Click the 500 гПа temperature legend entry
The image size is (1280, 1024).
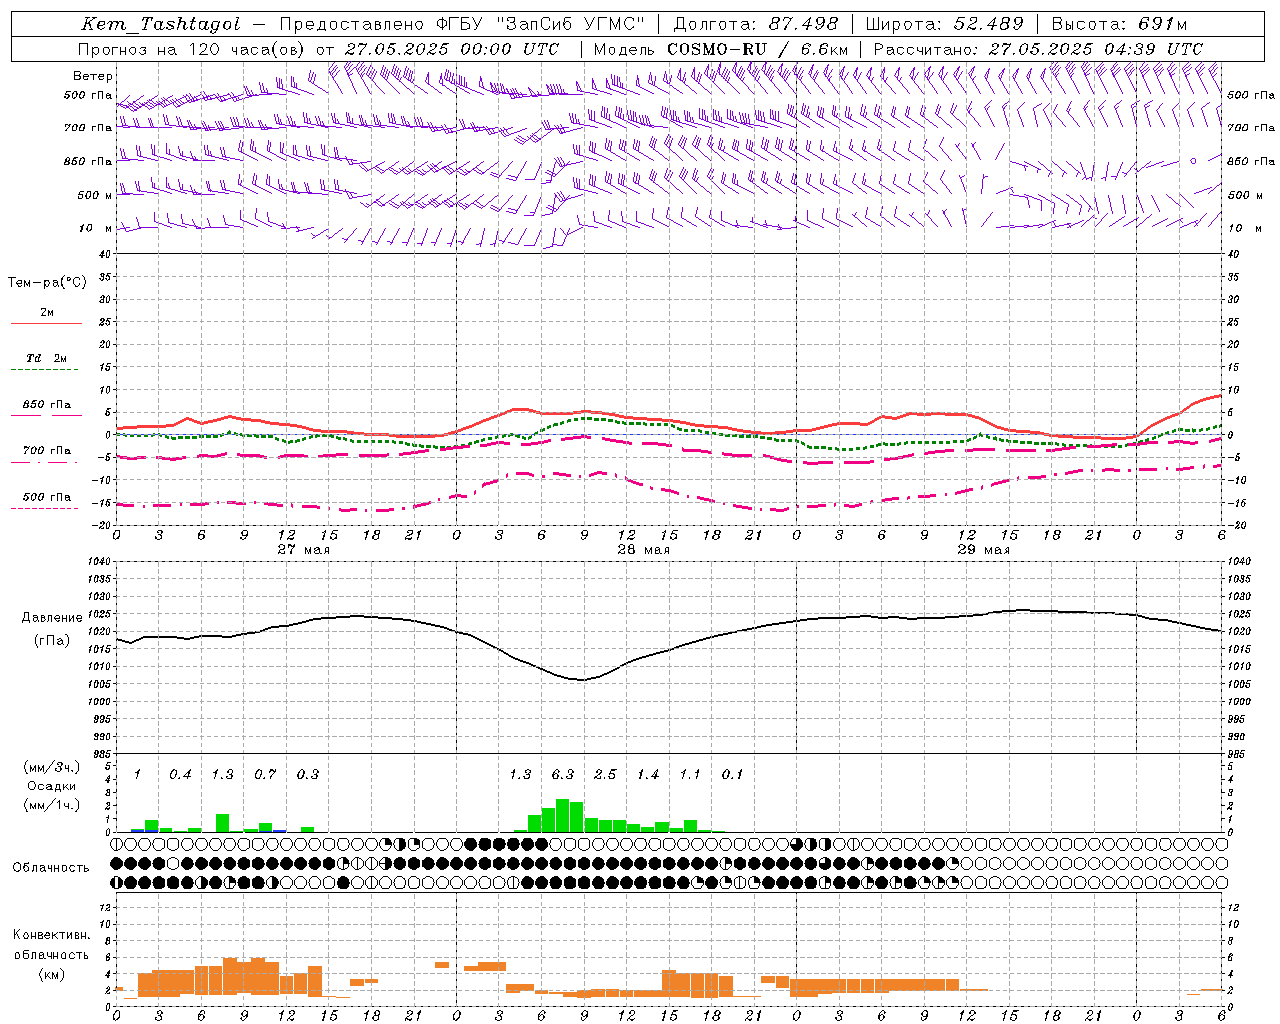click(46, 497)
